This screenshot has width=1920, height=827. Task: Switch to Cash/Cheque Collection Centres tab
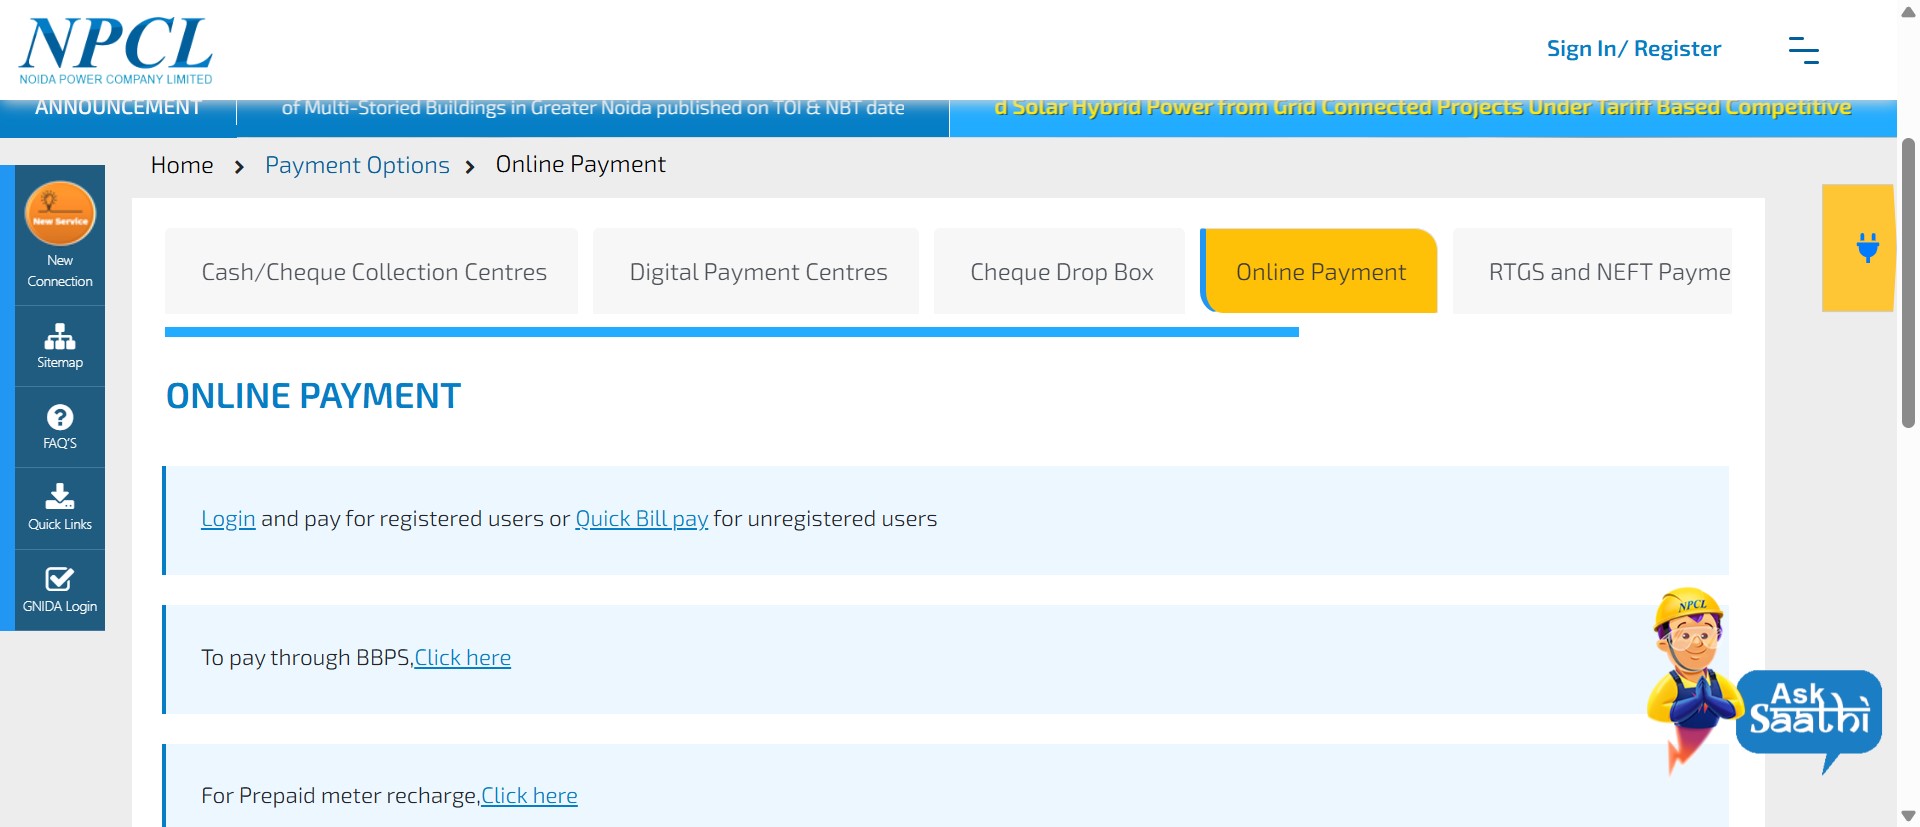pos(373,272)
